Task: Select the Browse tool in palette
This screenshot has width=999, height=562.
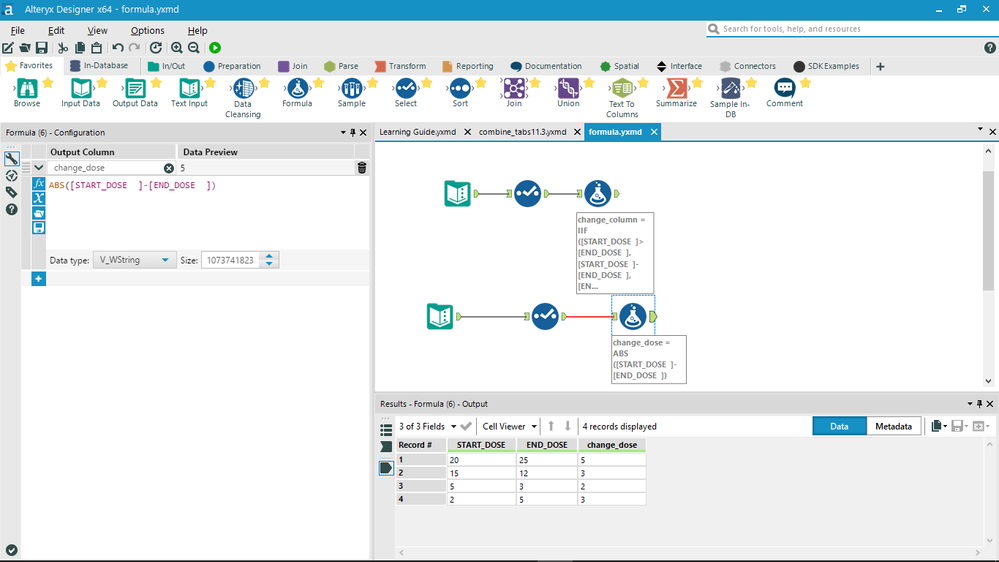Action: (x=27, y=92)
